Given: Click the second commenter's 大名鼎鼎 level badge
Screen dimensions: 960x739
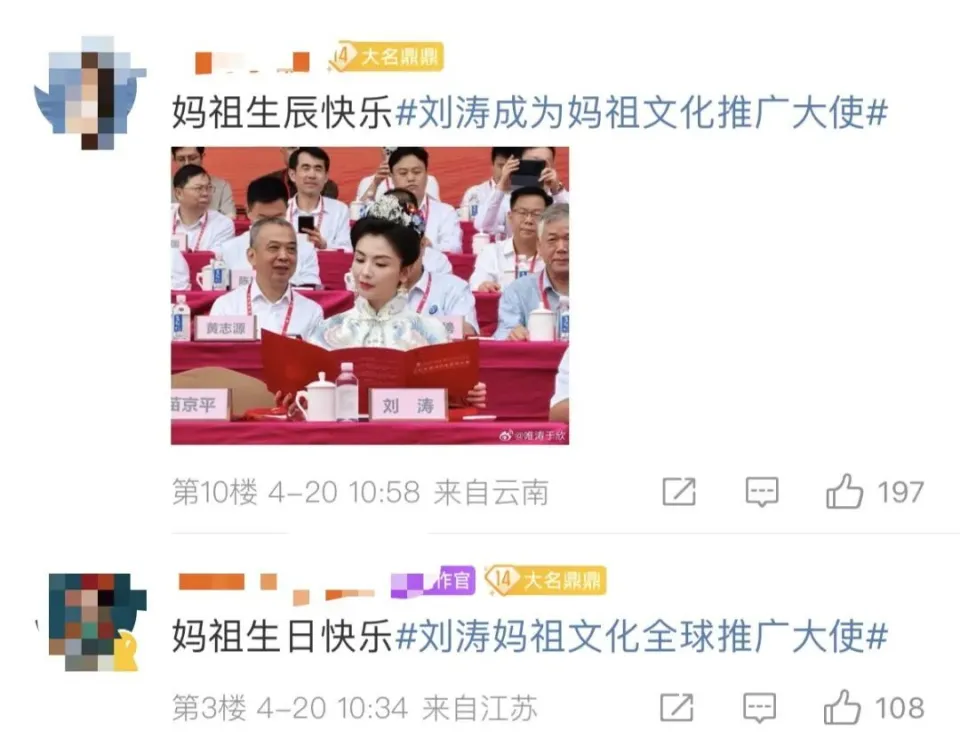Looking at the screenshot, I should tap(545, 580).
